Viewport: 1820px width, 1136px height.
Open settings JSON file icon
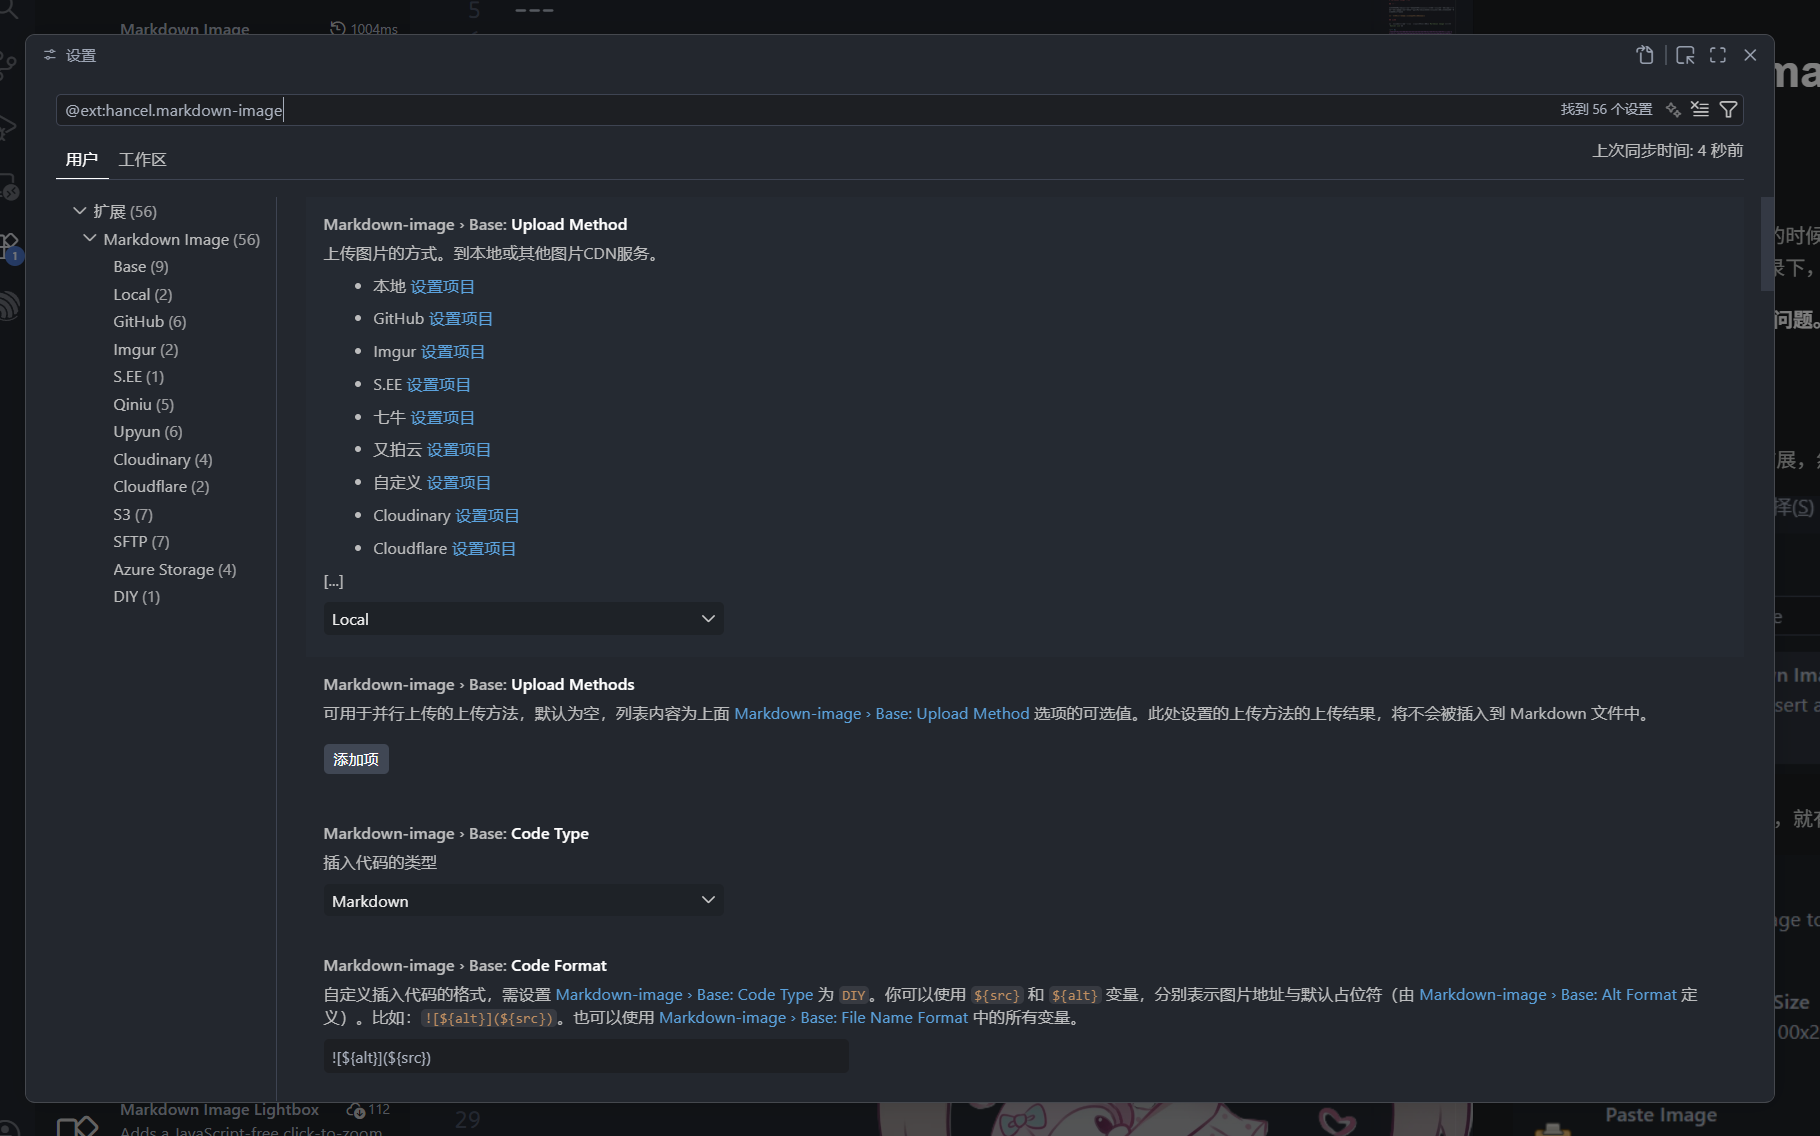pos(1644,55)
